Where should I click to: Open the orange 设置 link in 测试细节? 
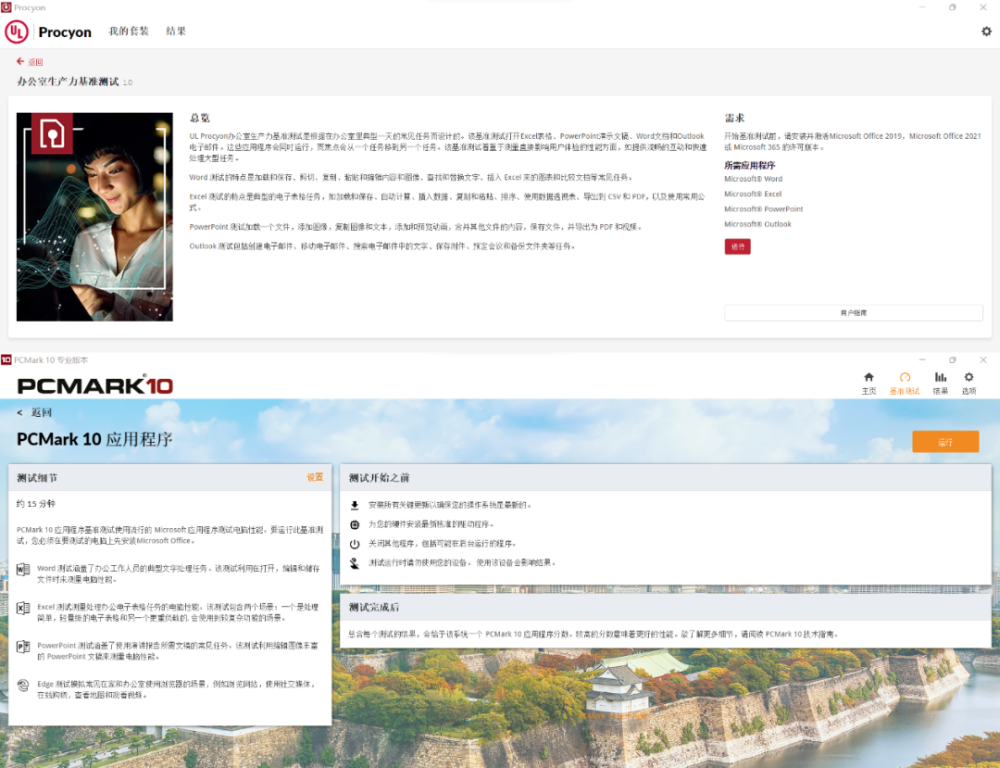pyautogui.click(x=315, y=477)
